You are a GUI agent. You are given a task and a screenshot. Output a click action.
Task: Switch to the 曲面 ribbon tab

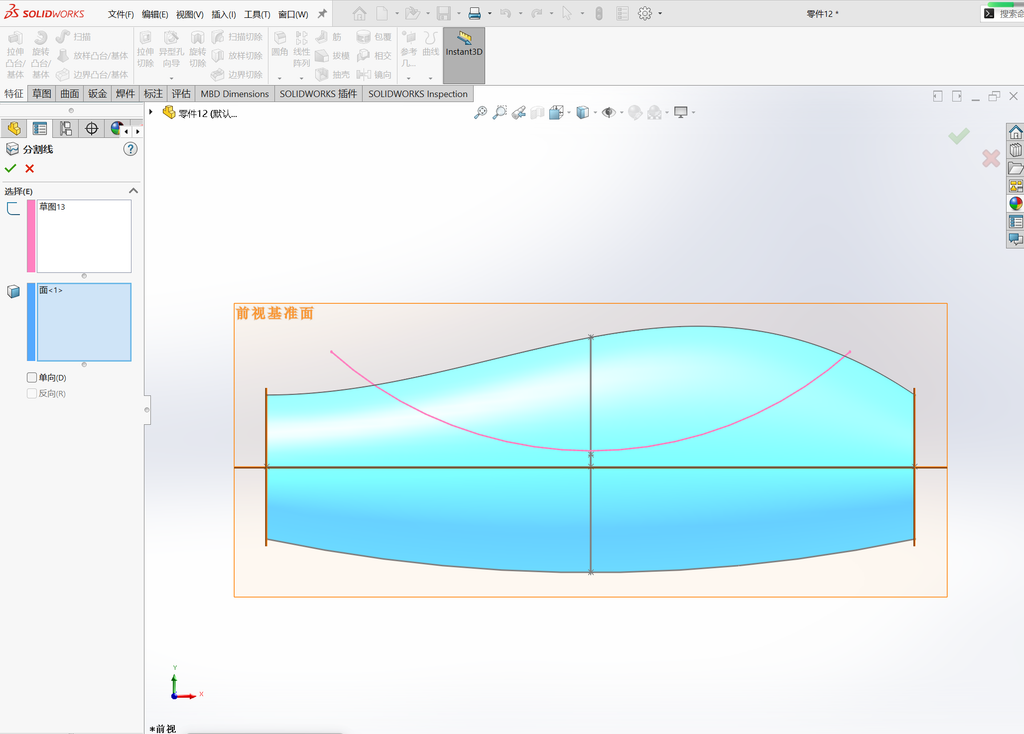pyautogui.click(x=70, y=93)
